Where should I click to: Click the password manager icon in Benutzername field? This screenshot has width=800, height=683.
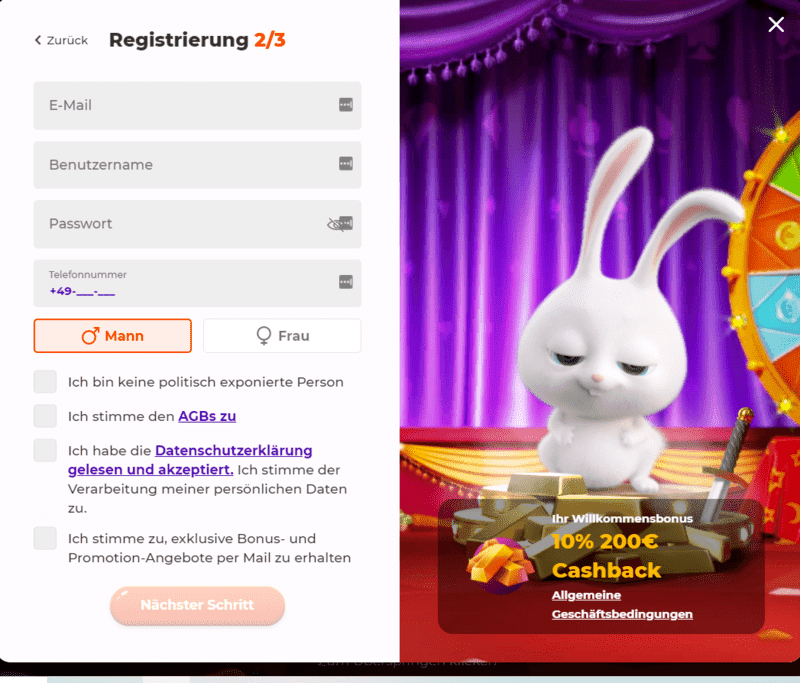(x=346, y=164)
